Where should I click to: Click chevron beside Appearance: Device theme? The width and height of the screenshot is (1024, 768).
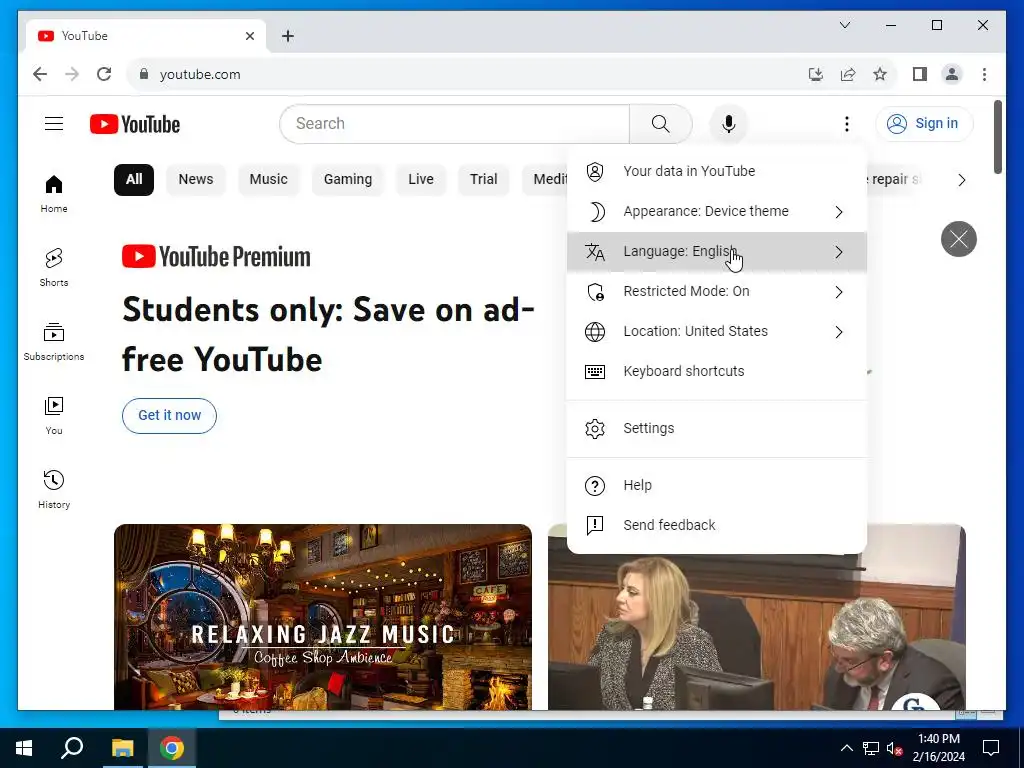[x=839, y=212]
